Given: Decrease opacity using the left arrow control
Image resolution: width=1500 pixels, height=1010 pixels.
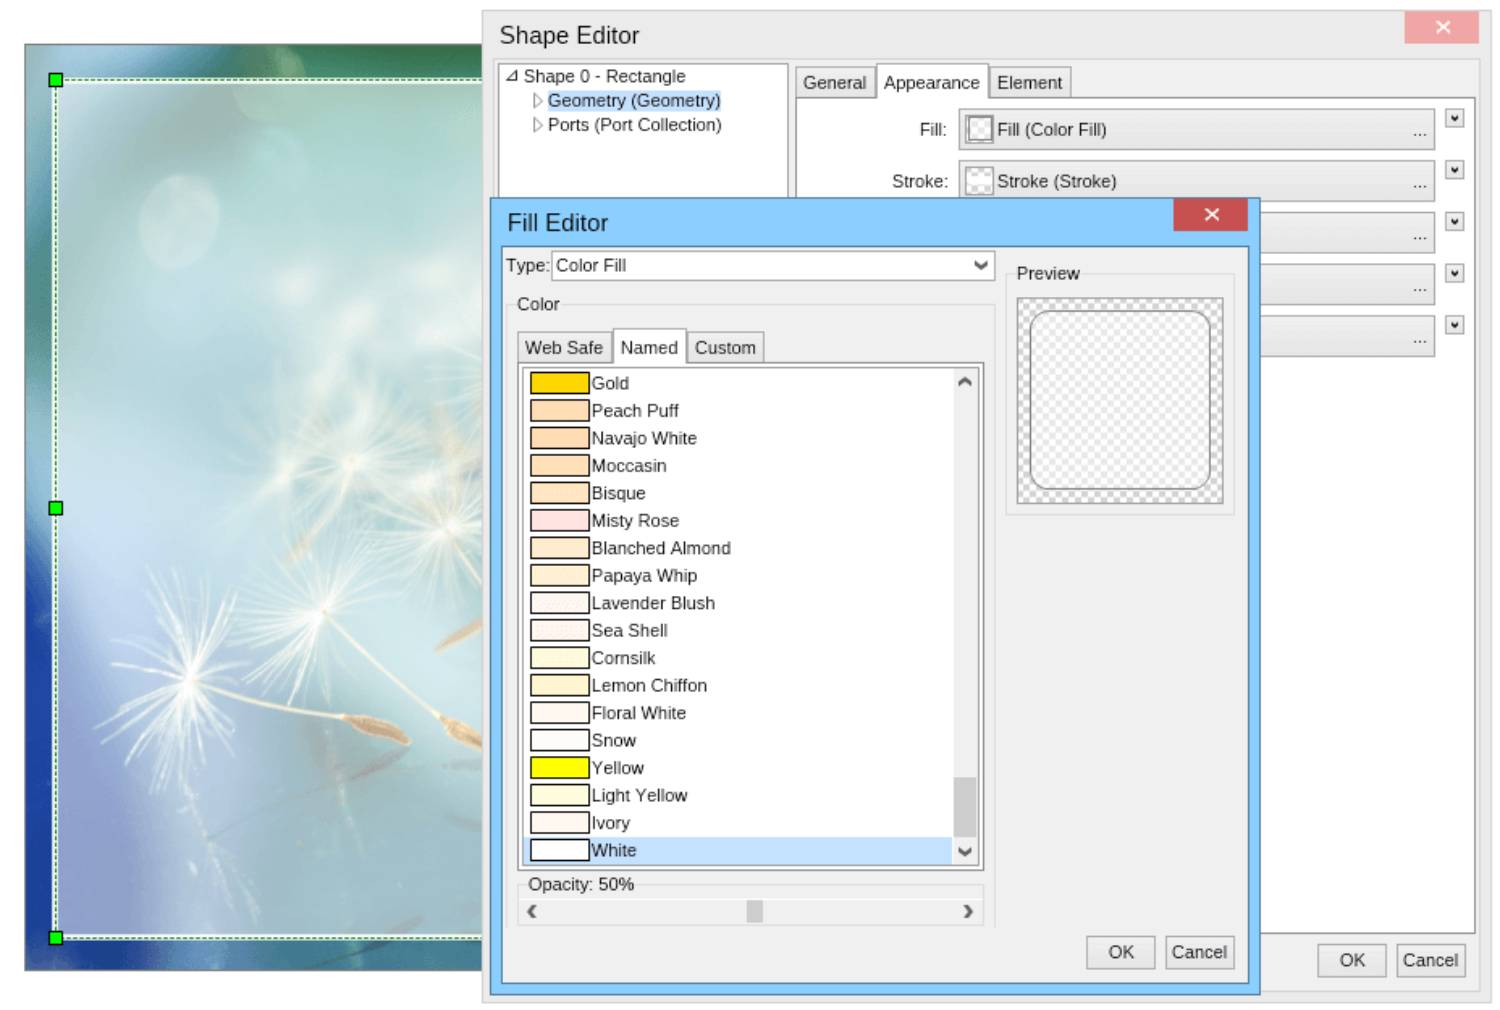Looking at the screenshot, I should [532, 911].
